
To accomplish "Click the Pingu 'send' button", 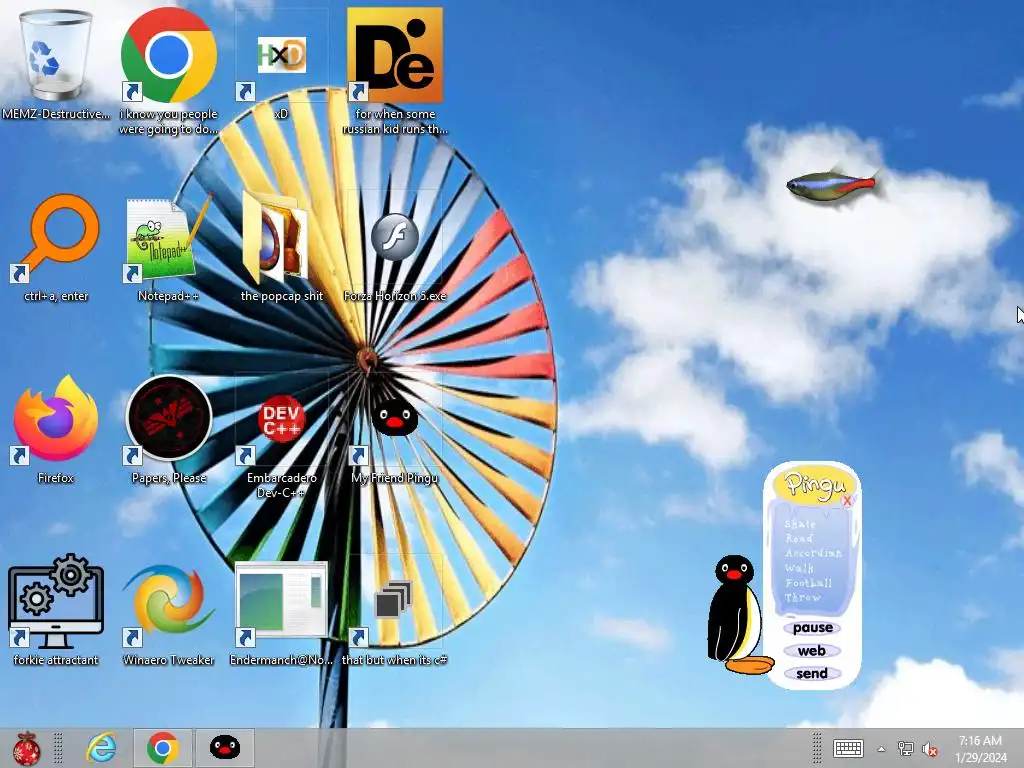I will click(812, 673).
